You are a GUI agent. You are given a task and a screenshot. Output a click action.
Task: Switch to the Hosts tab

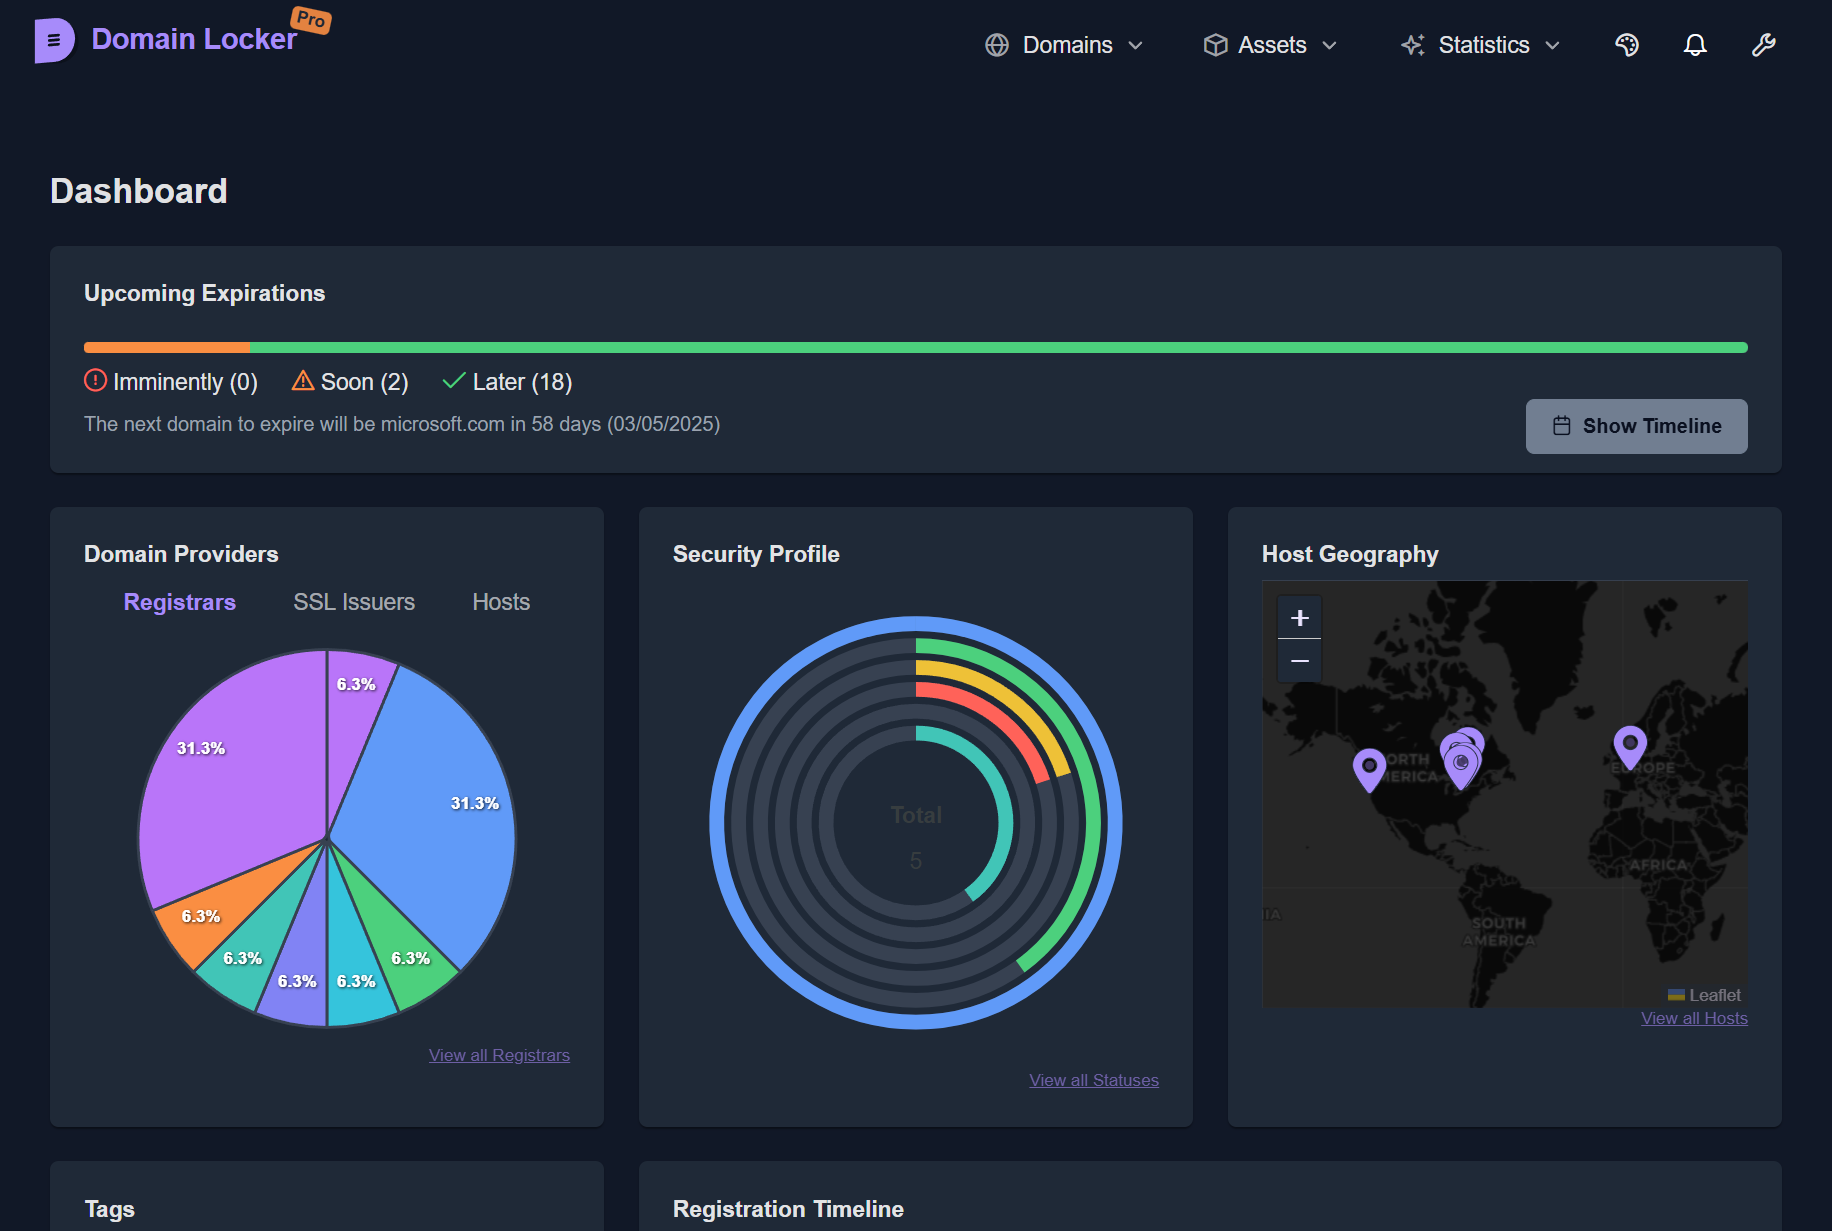coord(500,601)
